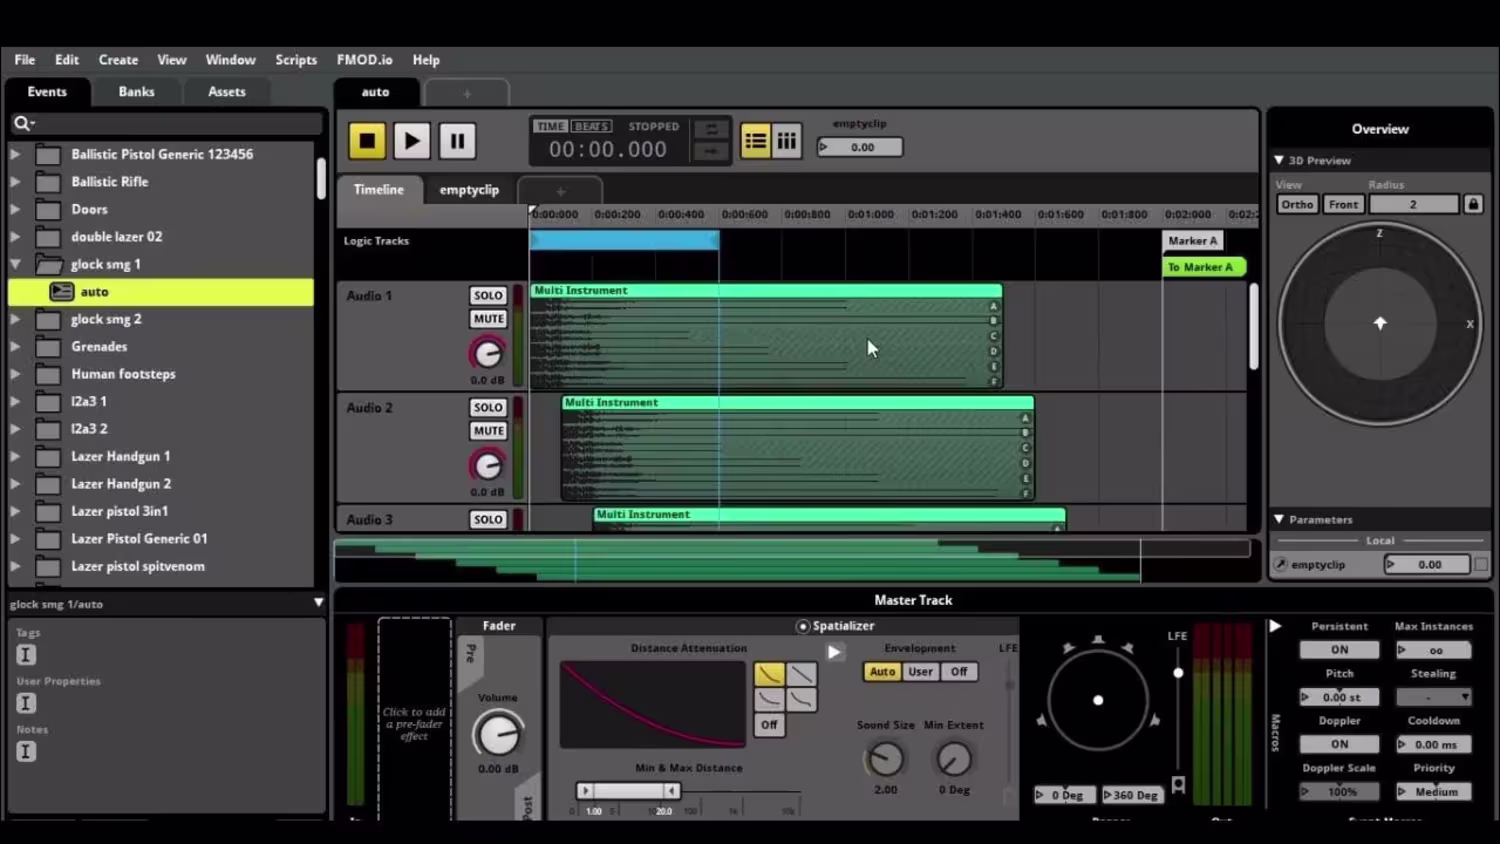Switch to the columns track view icon
The image size is (1500, 844).
tap(787, 141)
